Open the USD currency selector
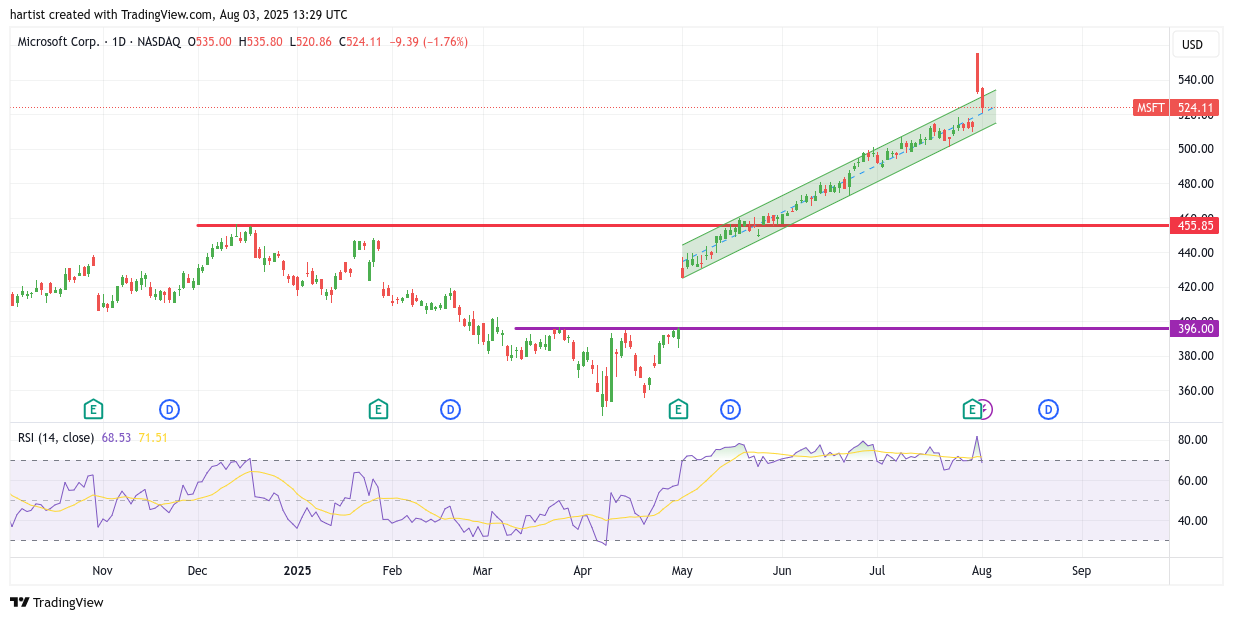This screenshot has height=620, width=1233. pos(1196,44)
